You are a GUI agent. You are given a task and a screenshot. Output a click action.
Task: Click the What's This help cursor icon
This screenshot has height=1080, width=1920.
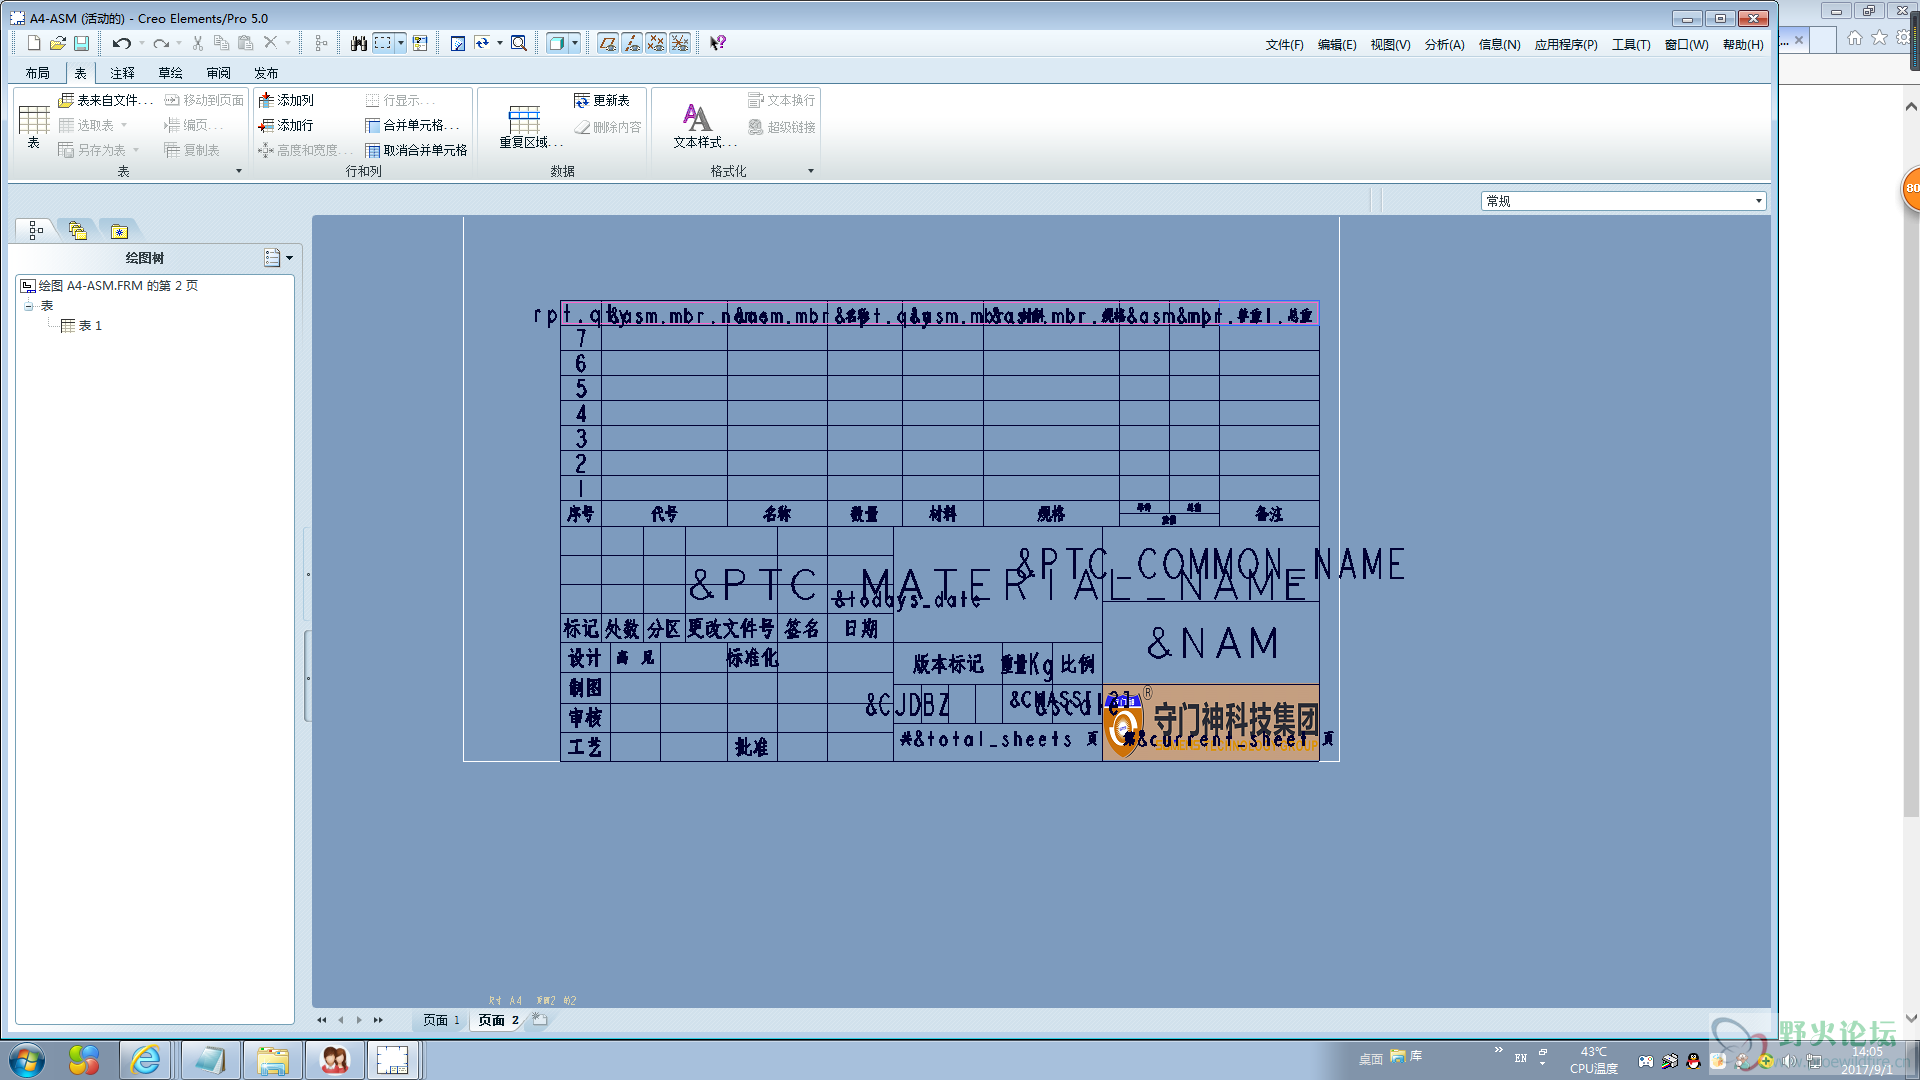(717, 43)
